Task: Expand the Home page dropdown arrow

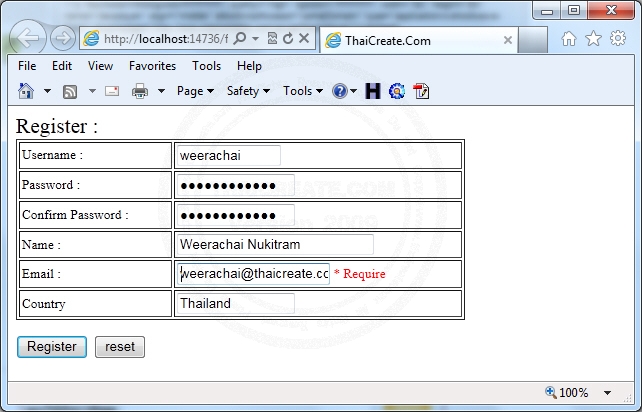Action: pyautogui.click(x=47, y=91)
